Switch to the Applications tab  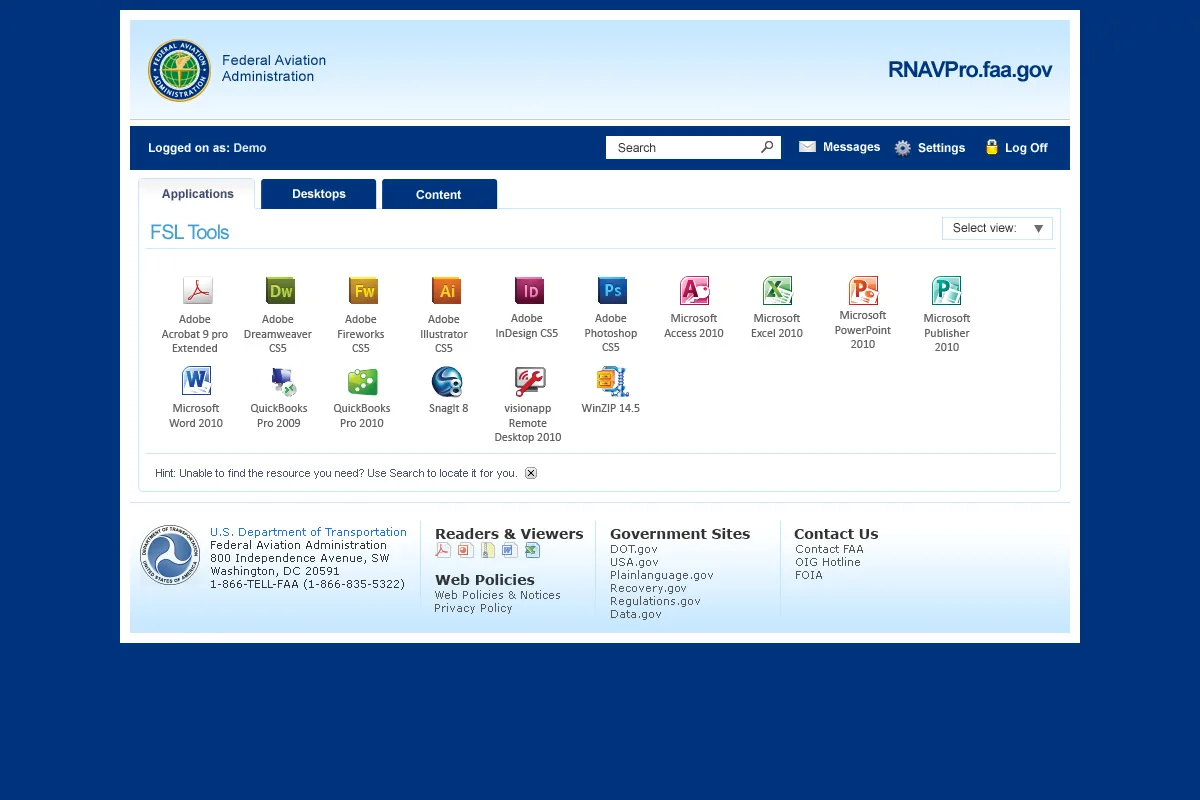tap(197, 194)
